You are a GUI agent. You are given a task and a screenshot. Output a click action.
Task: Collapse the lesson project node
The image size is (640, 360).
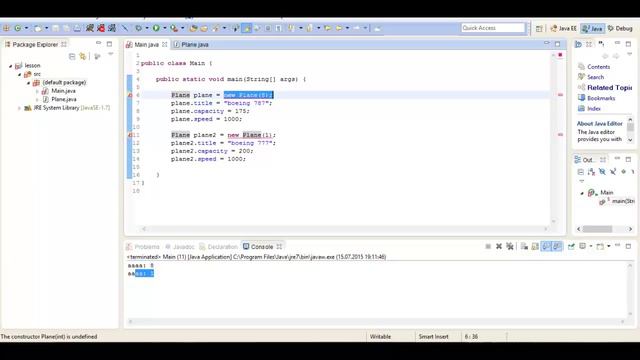pos(11,66)
